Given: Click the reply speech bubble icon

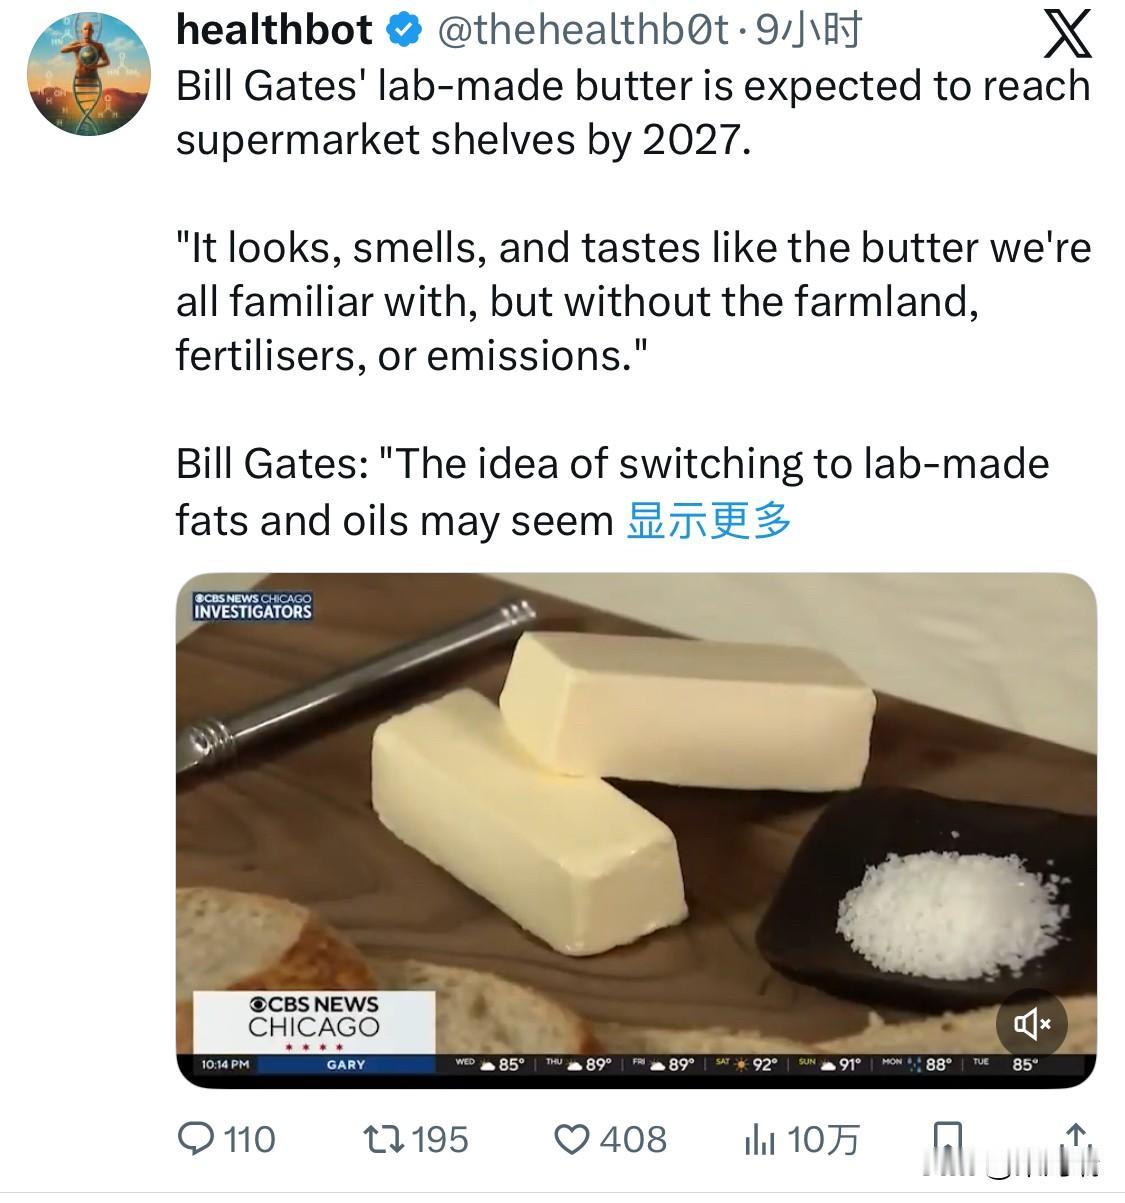Looking at the screenshot, I should click(x=194, y=1138).
